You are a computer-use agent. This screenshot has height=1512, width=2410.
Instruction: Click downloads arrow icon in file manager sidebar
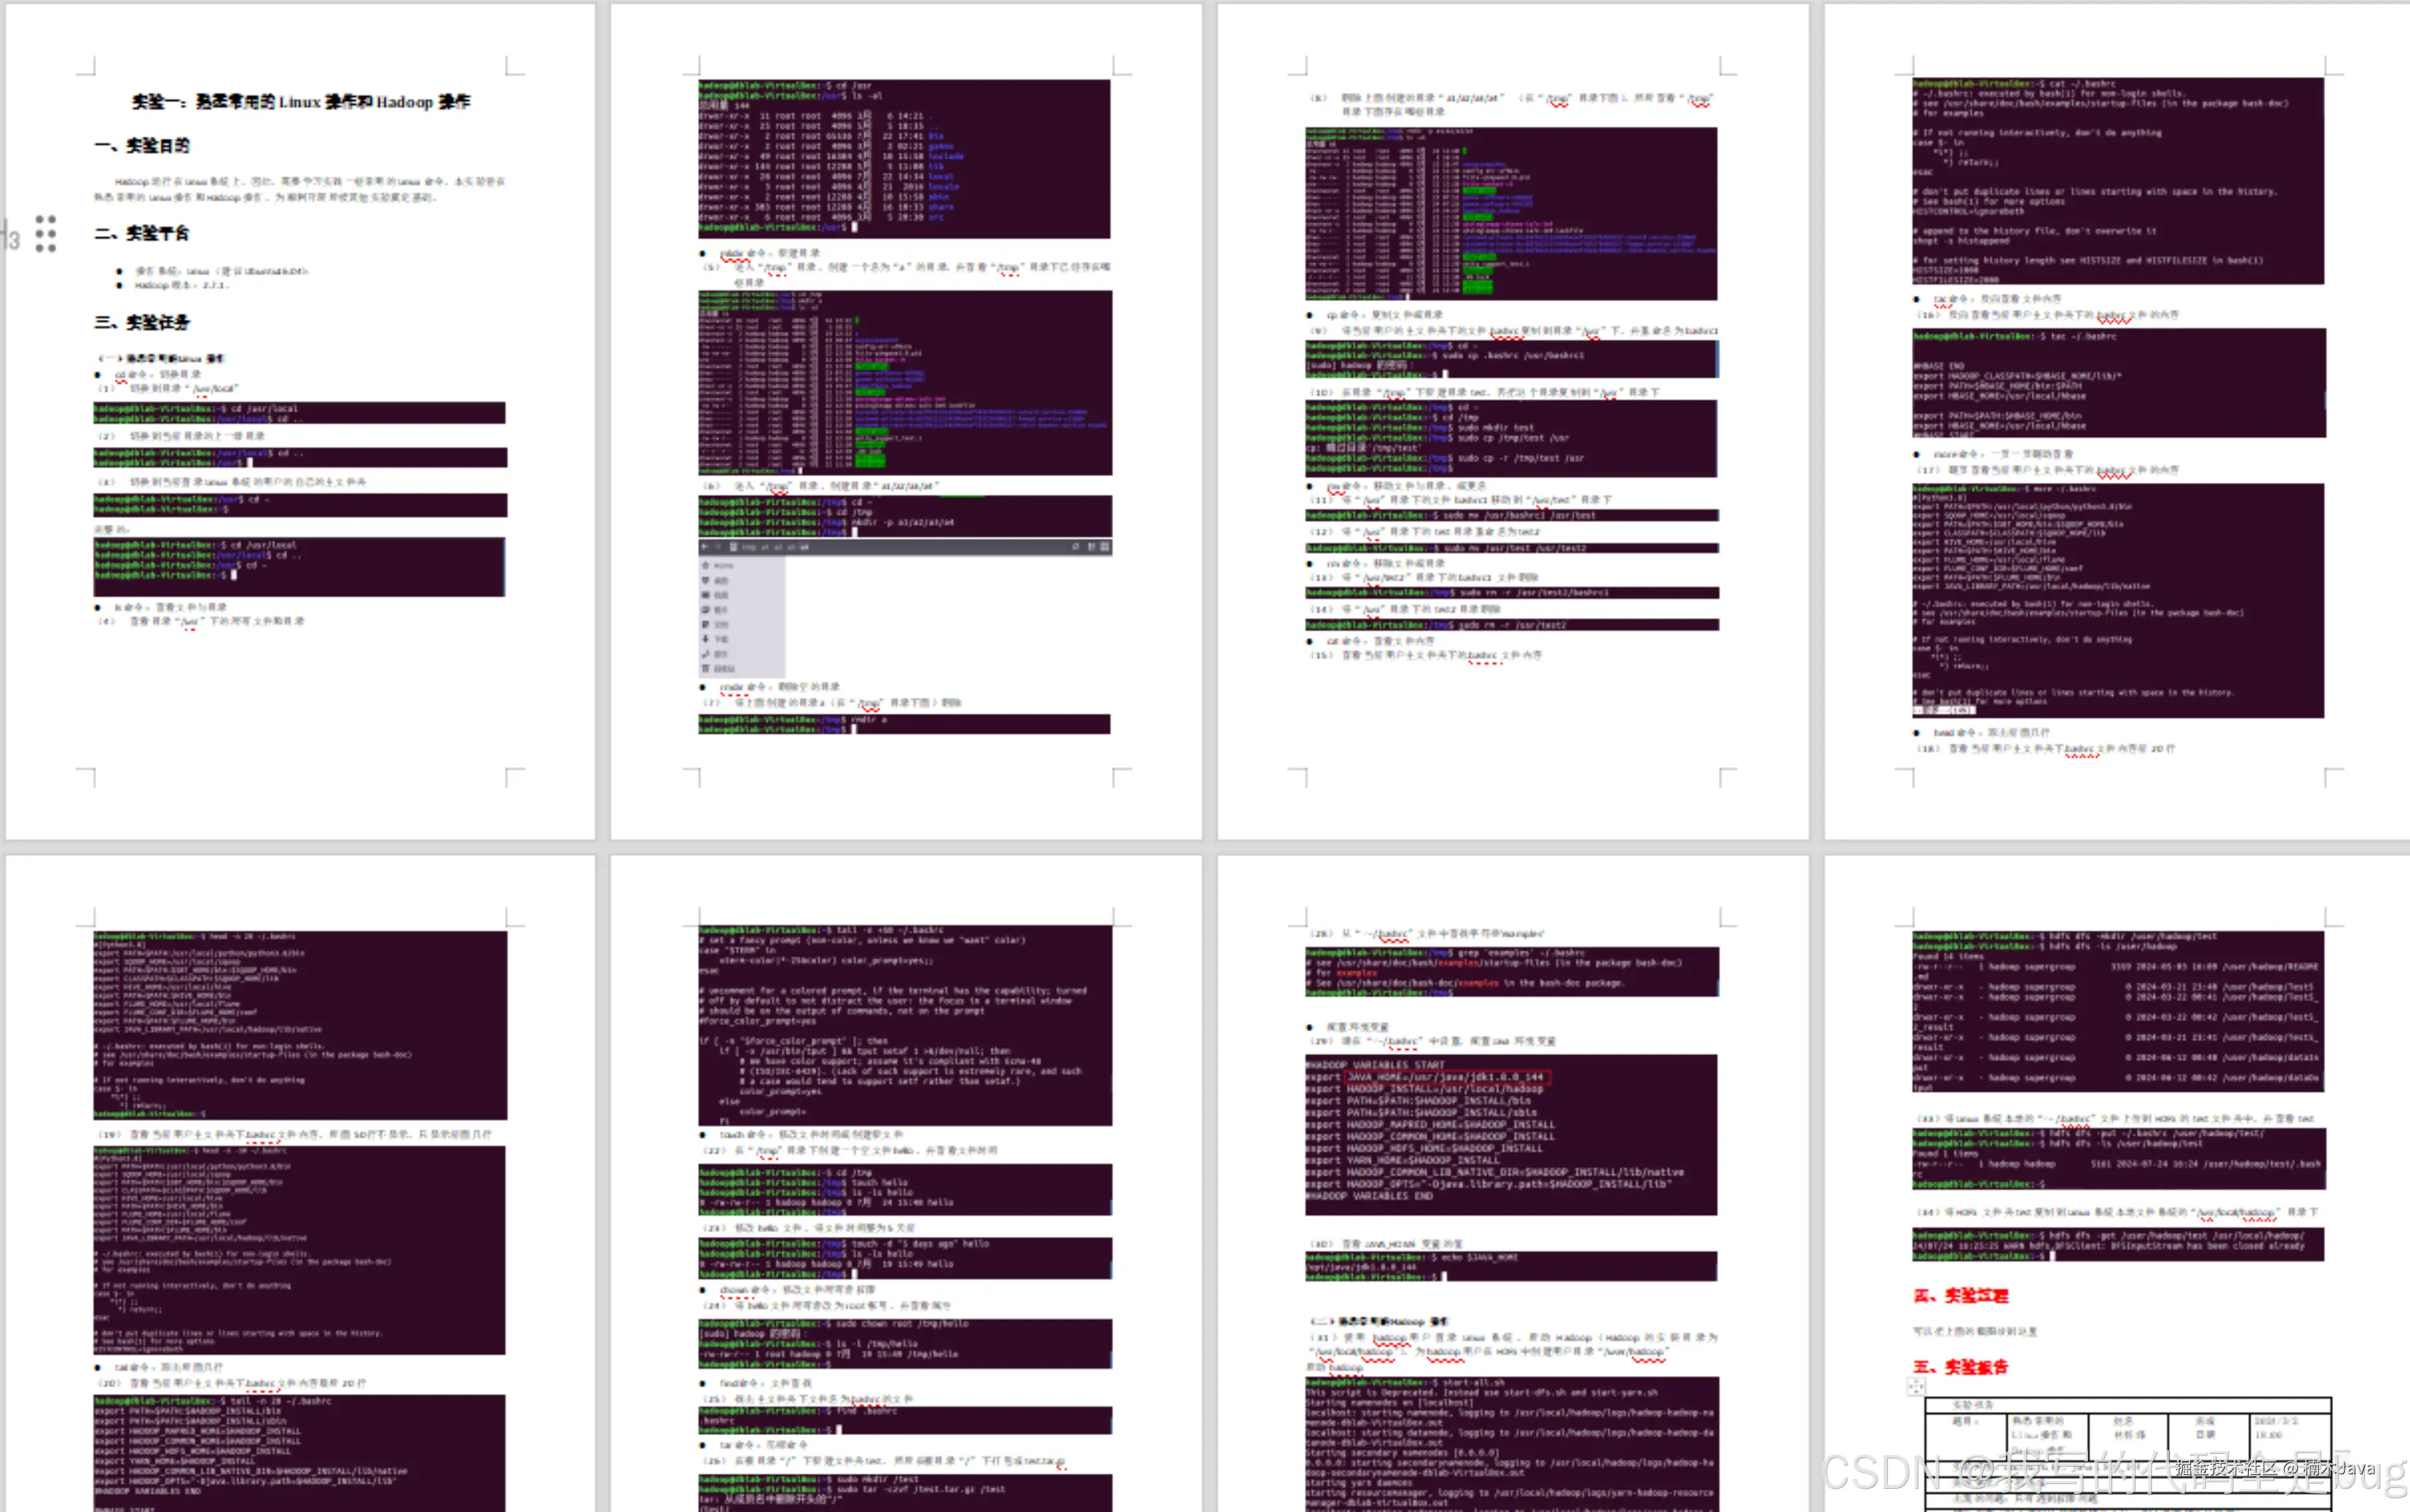coord(706,639)
